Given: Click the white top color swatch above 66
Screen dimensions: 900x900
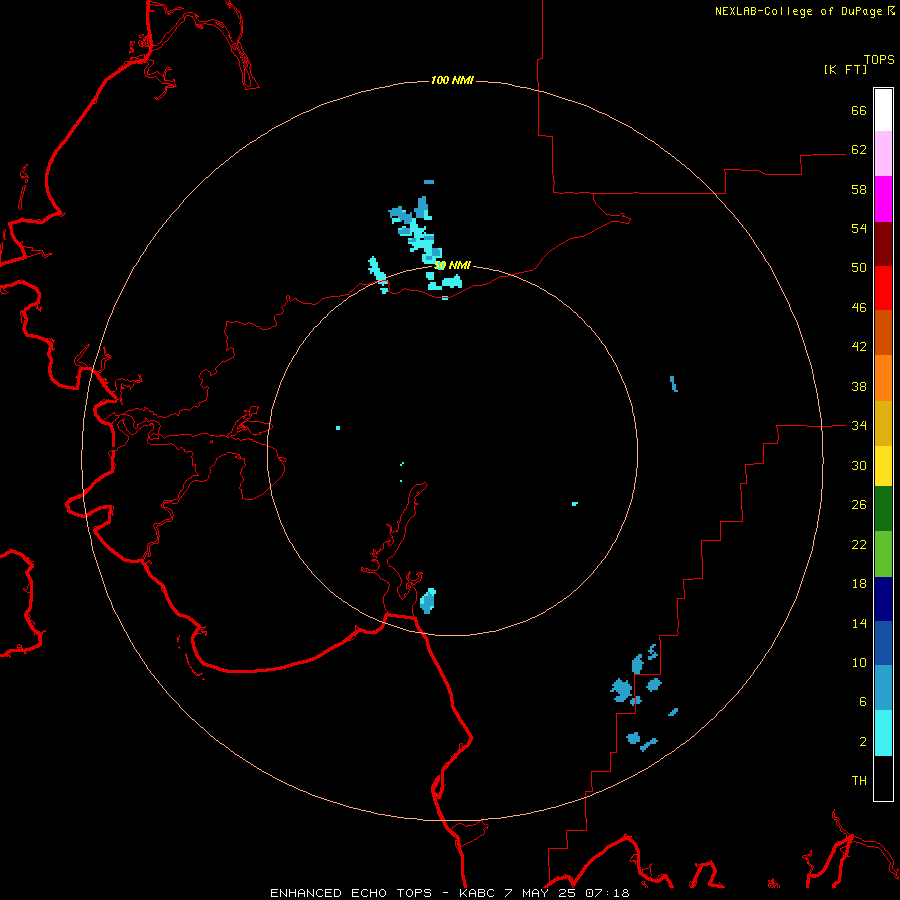Looking at the screenshot, I should coord(883,110).
